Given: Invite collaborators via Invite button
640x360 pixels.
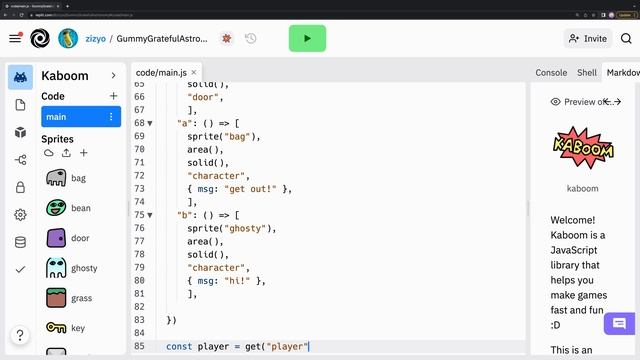Looking at the screenshot, I should tap(588, 38).
